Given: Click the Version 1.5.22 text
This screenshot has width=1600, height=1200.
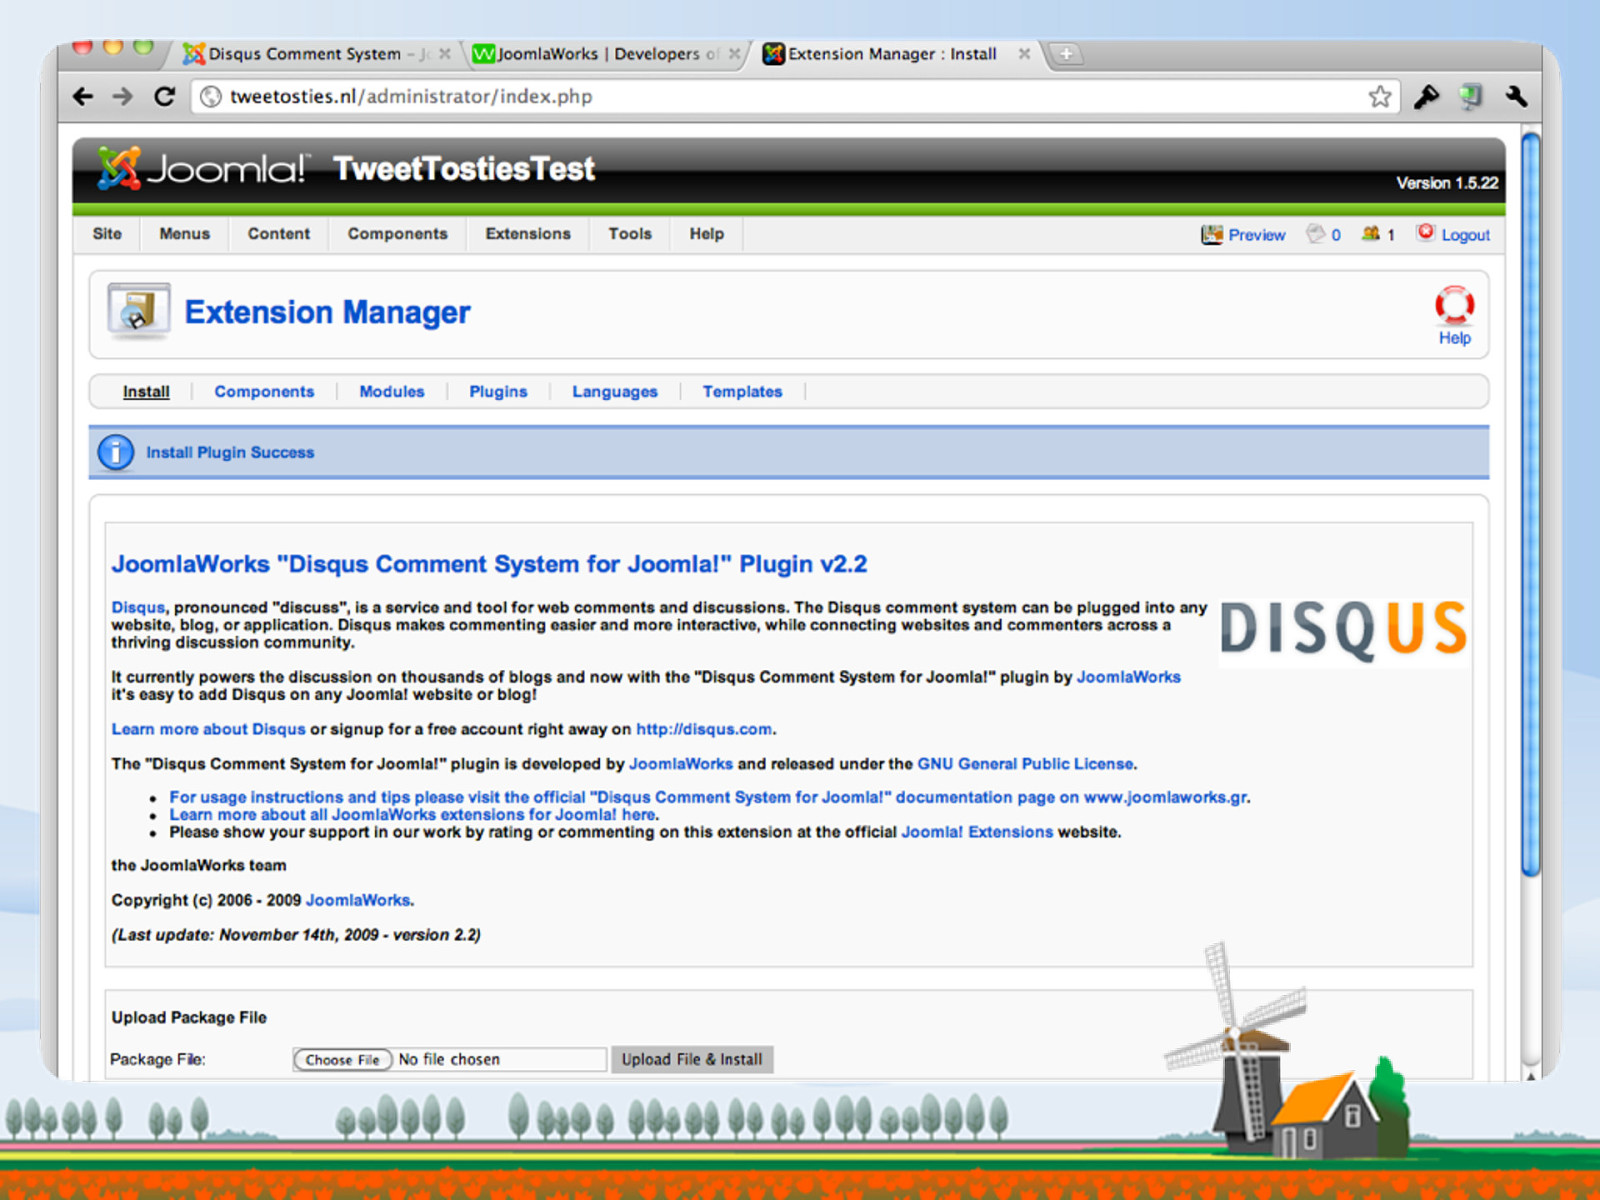Looking at the screenshot, I should click(1447, 183).
